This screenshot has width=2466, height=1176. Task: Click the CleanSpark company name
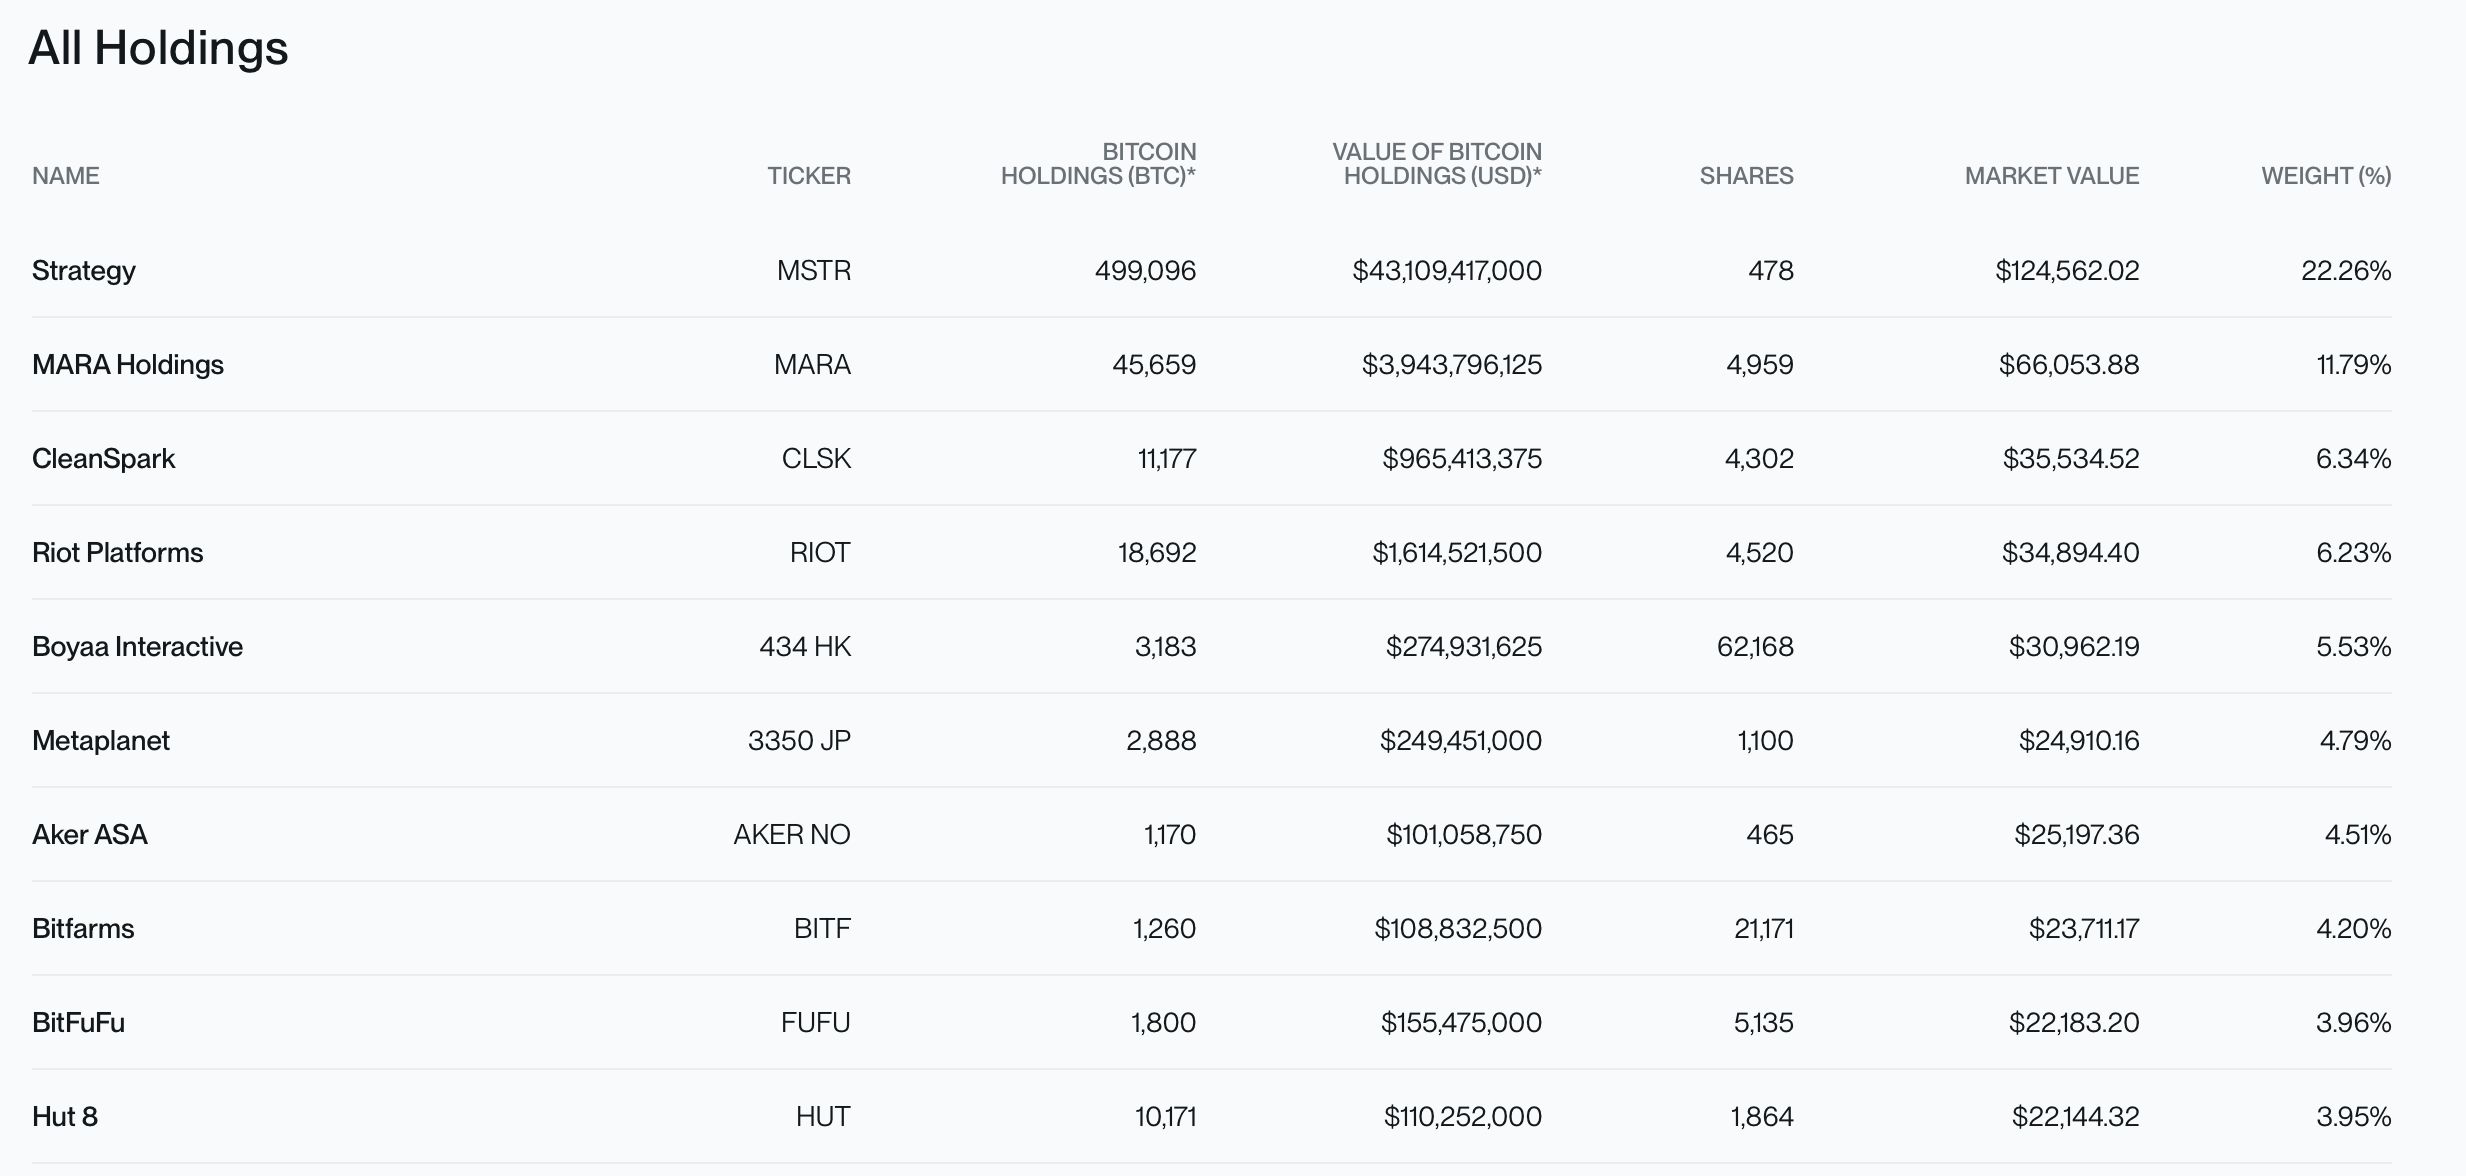click(104, 459)
